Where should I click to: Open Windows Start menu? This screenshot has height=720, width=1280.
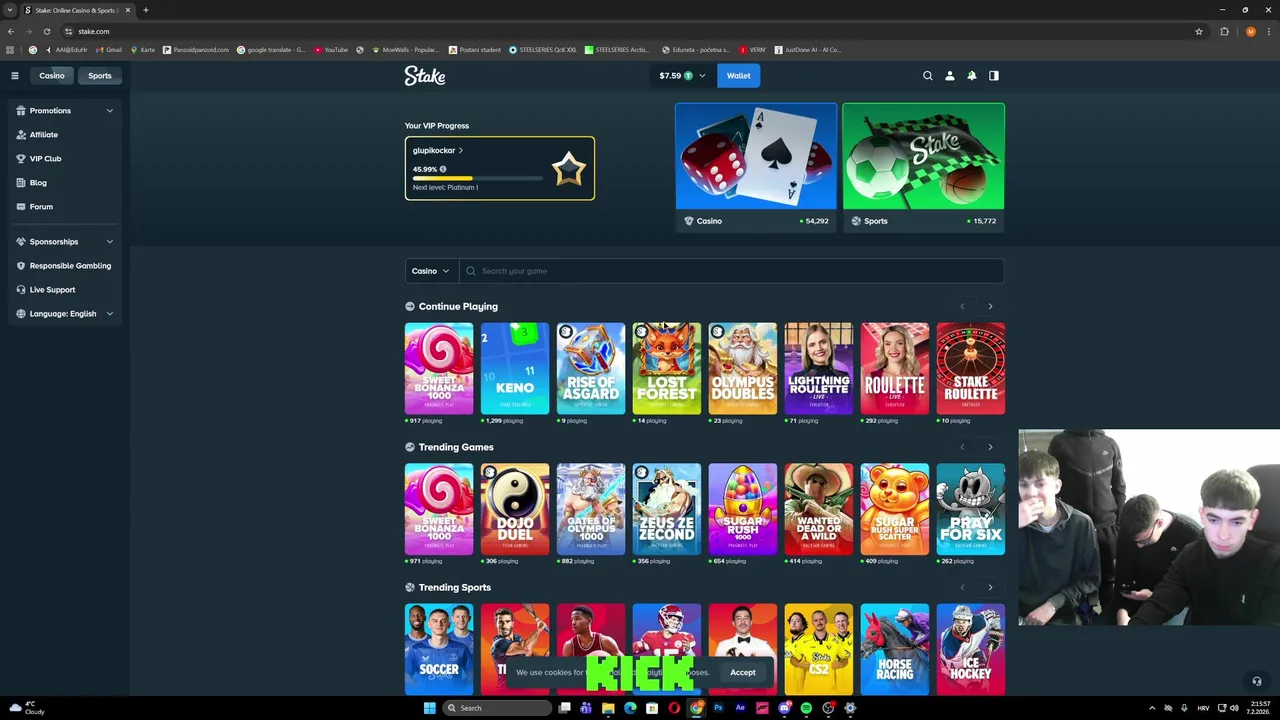(x=430, y=708)
